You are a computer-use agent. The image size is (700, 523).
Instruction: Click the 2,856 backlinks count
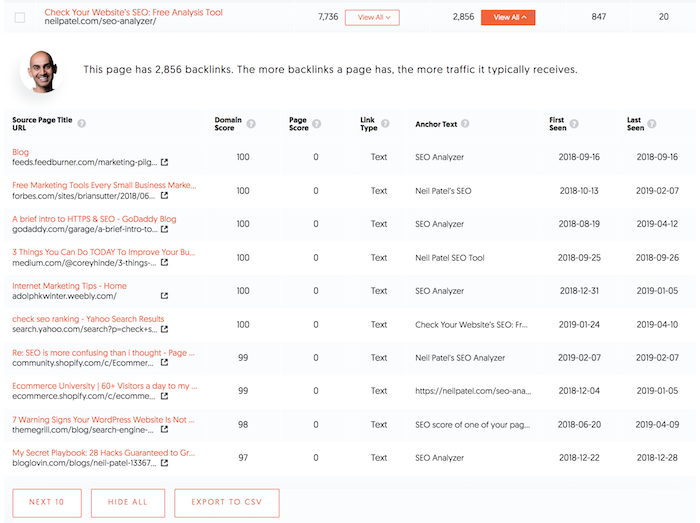pos(463,17)
